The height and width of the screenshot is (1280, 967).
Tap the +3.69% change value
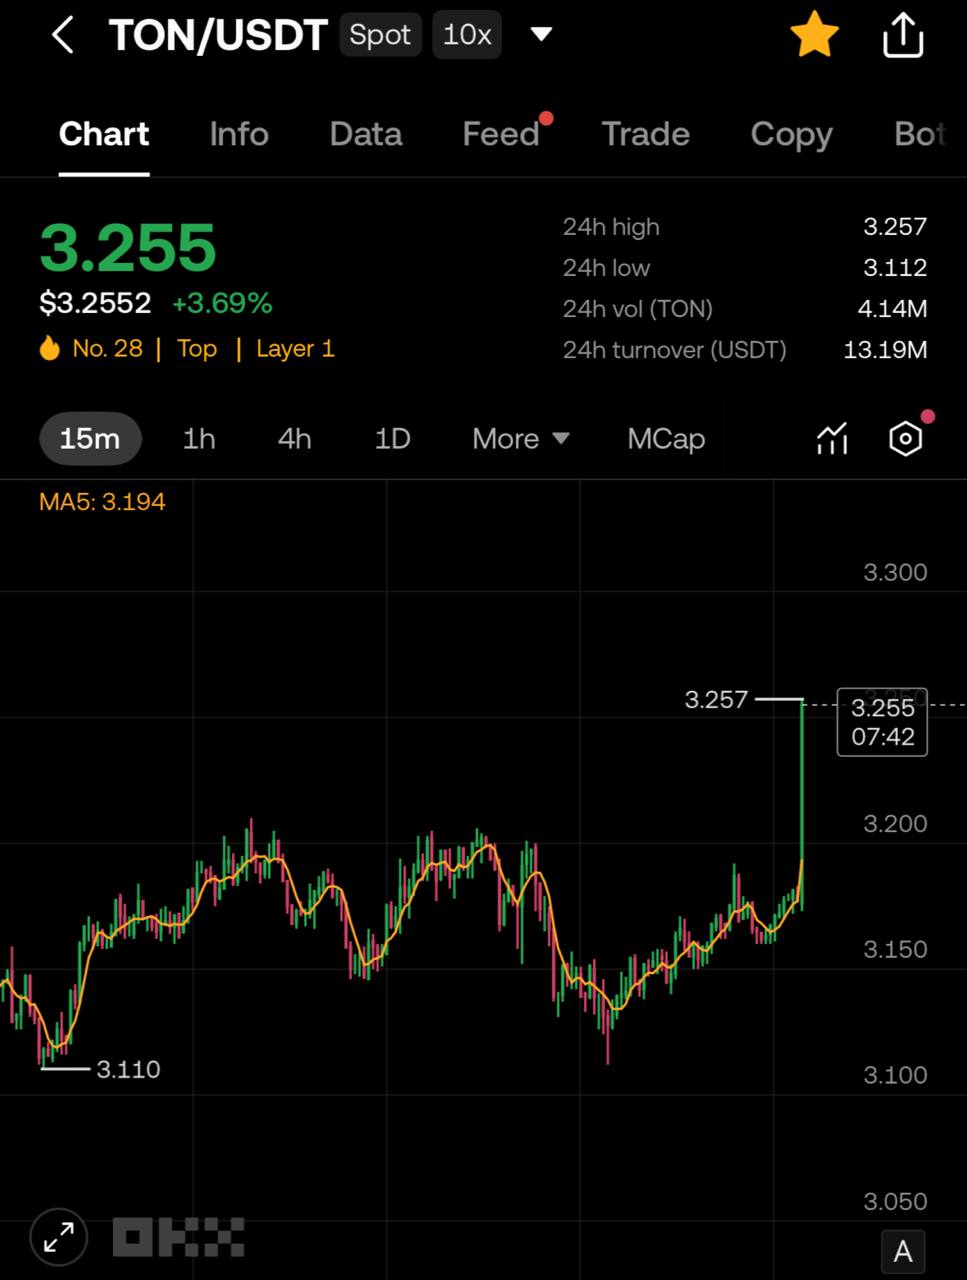(x=222, y=303)
